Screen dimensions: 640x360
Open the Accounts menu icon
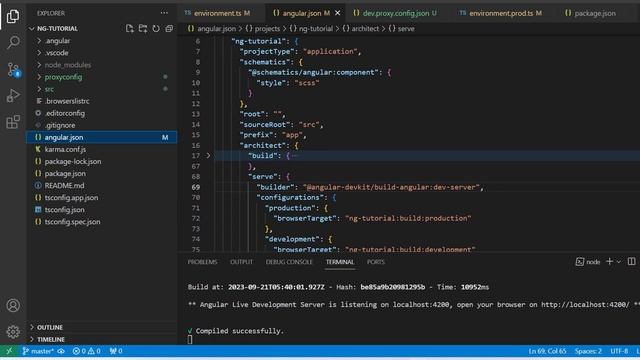tap(13, 305)
